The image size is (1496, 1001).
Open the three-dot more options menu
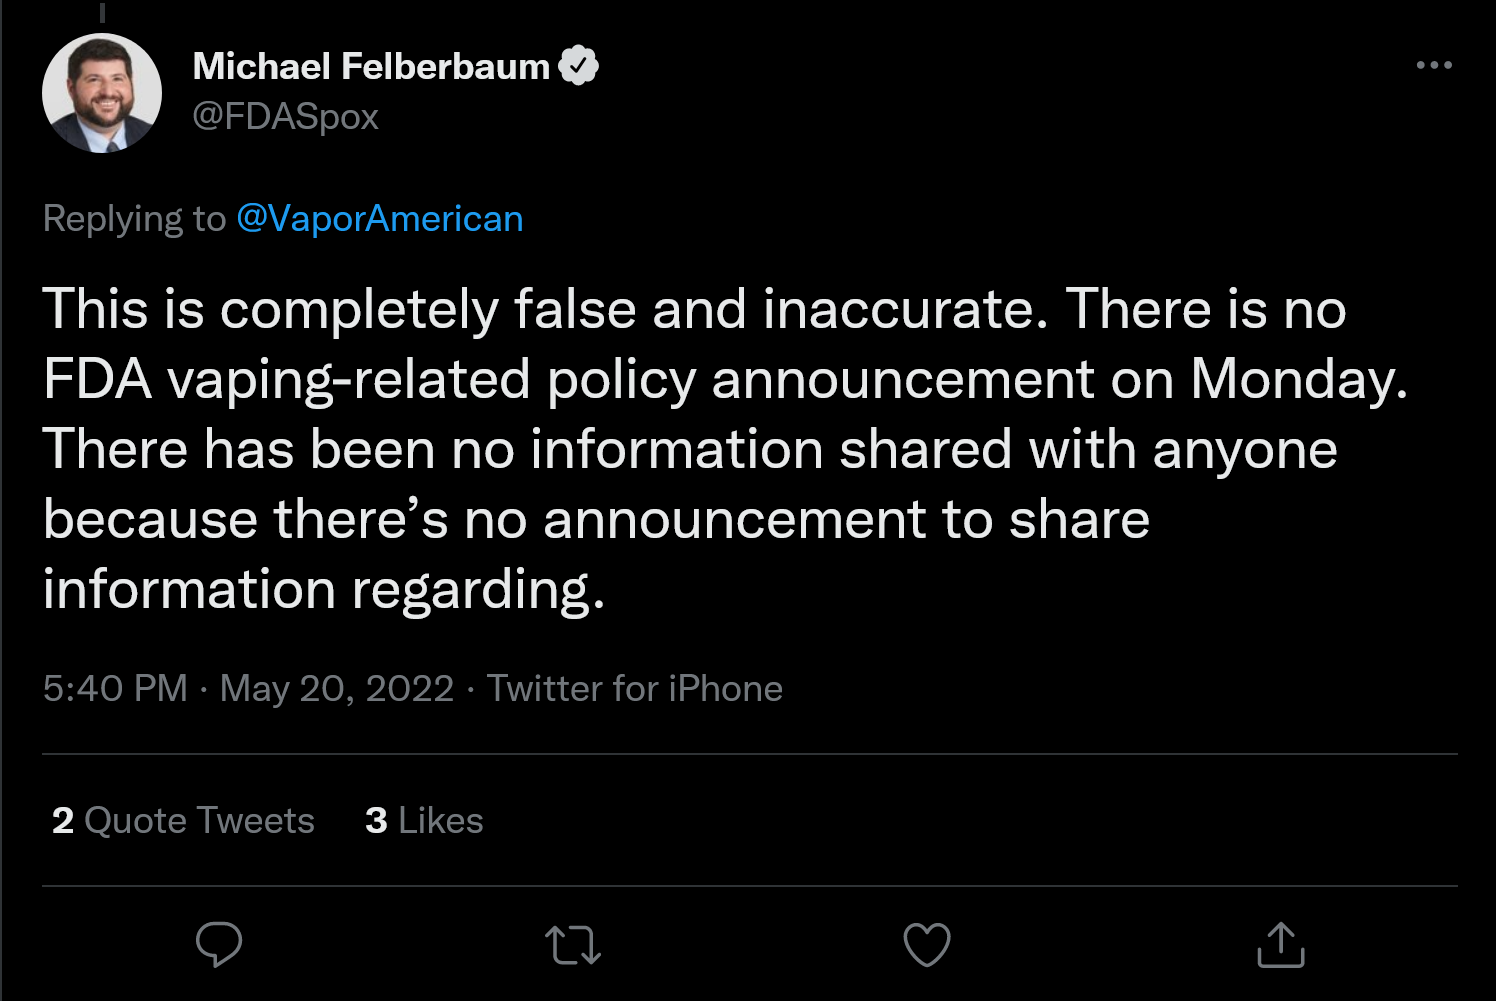(x=1434, y=66)
